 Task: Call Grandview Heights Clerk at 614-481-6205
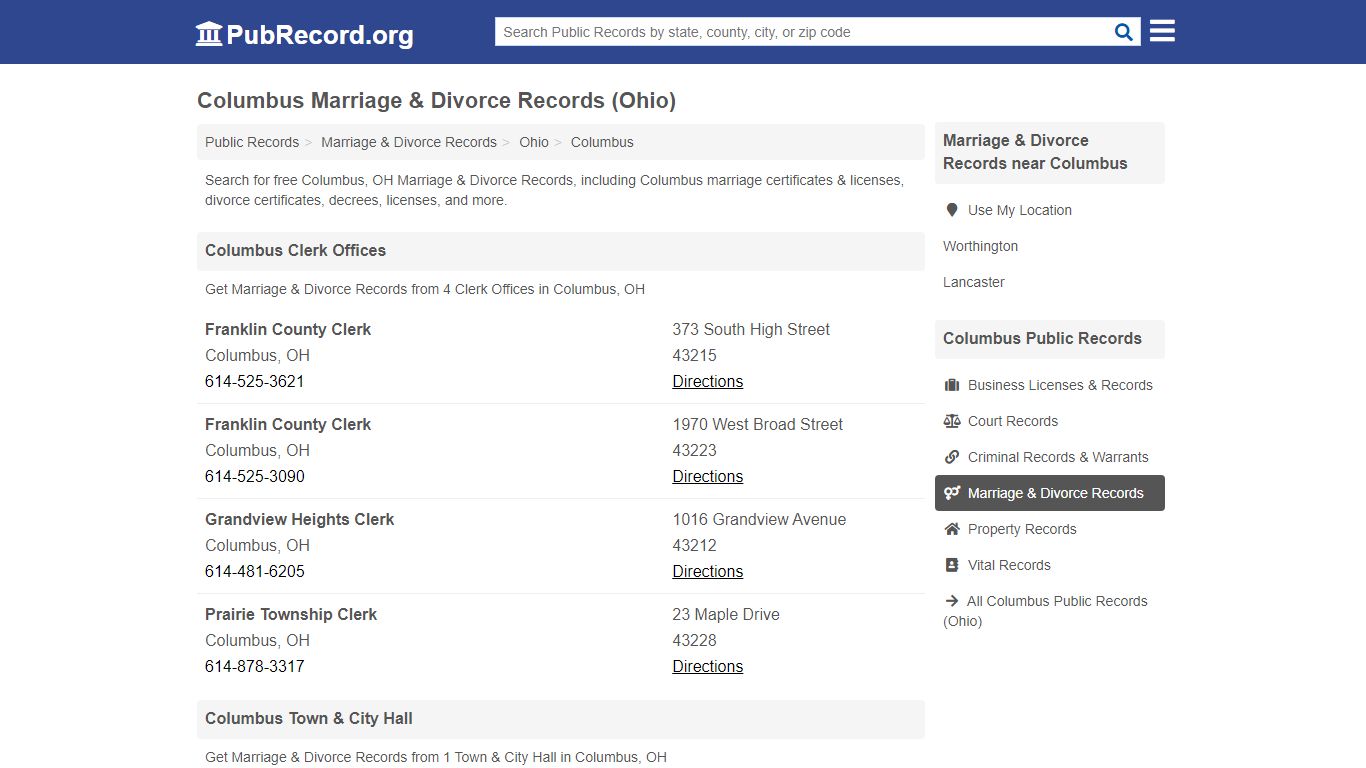[x=255, y=571]
